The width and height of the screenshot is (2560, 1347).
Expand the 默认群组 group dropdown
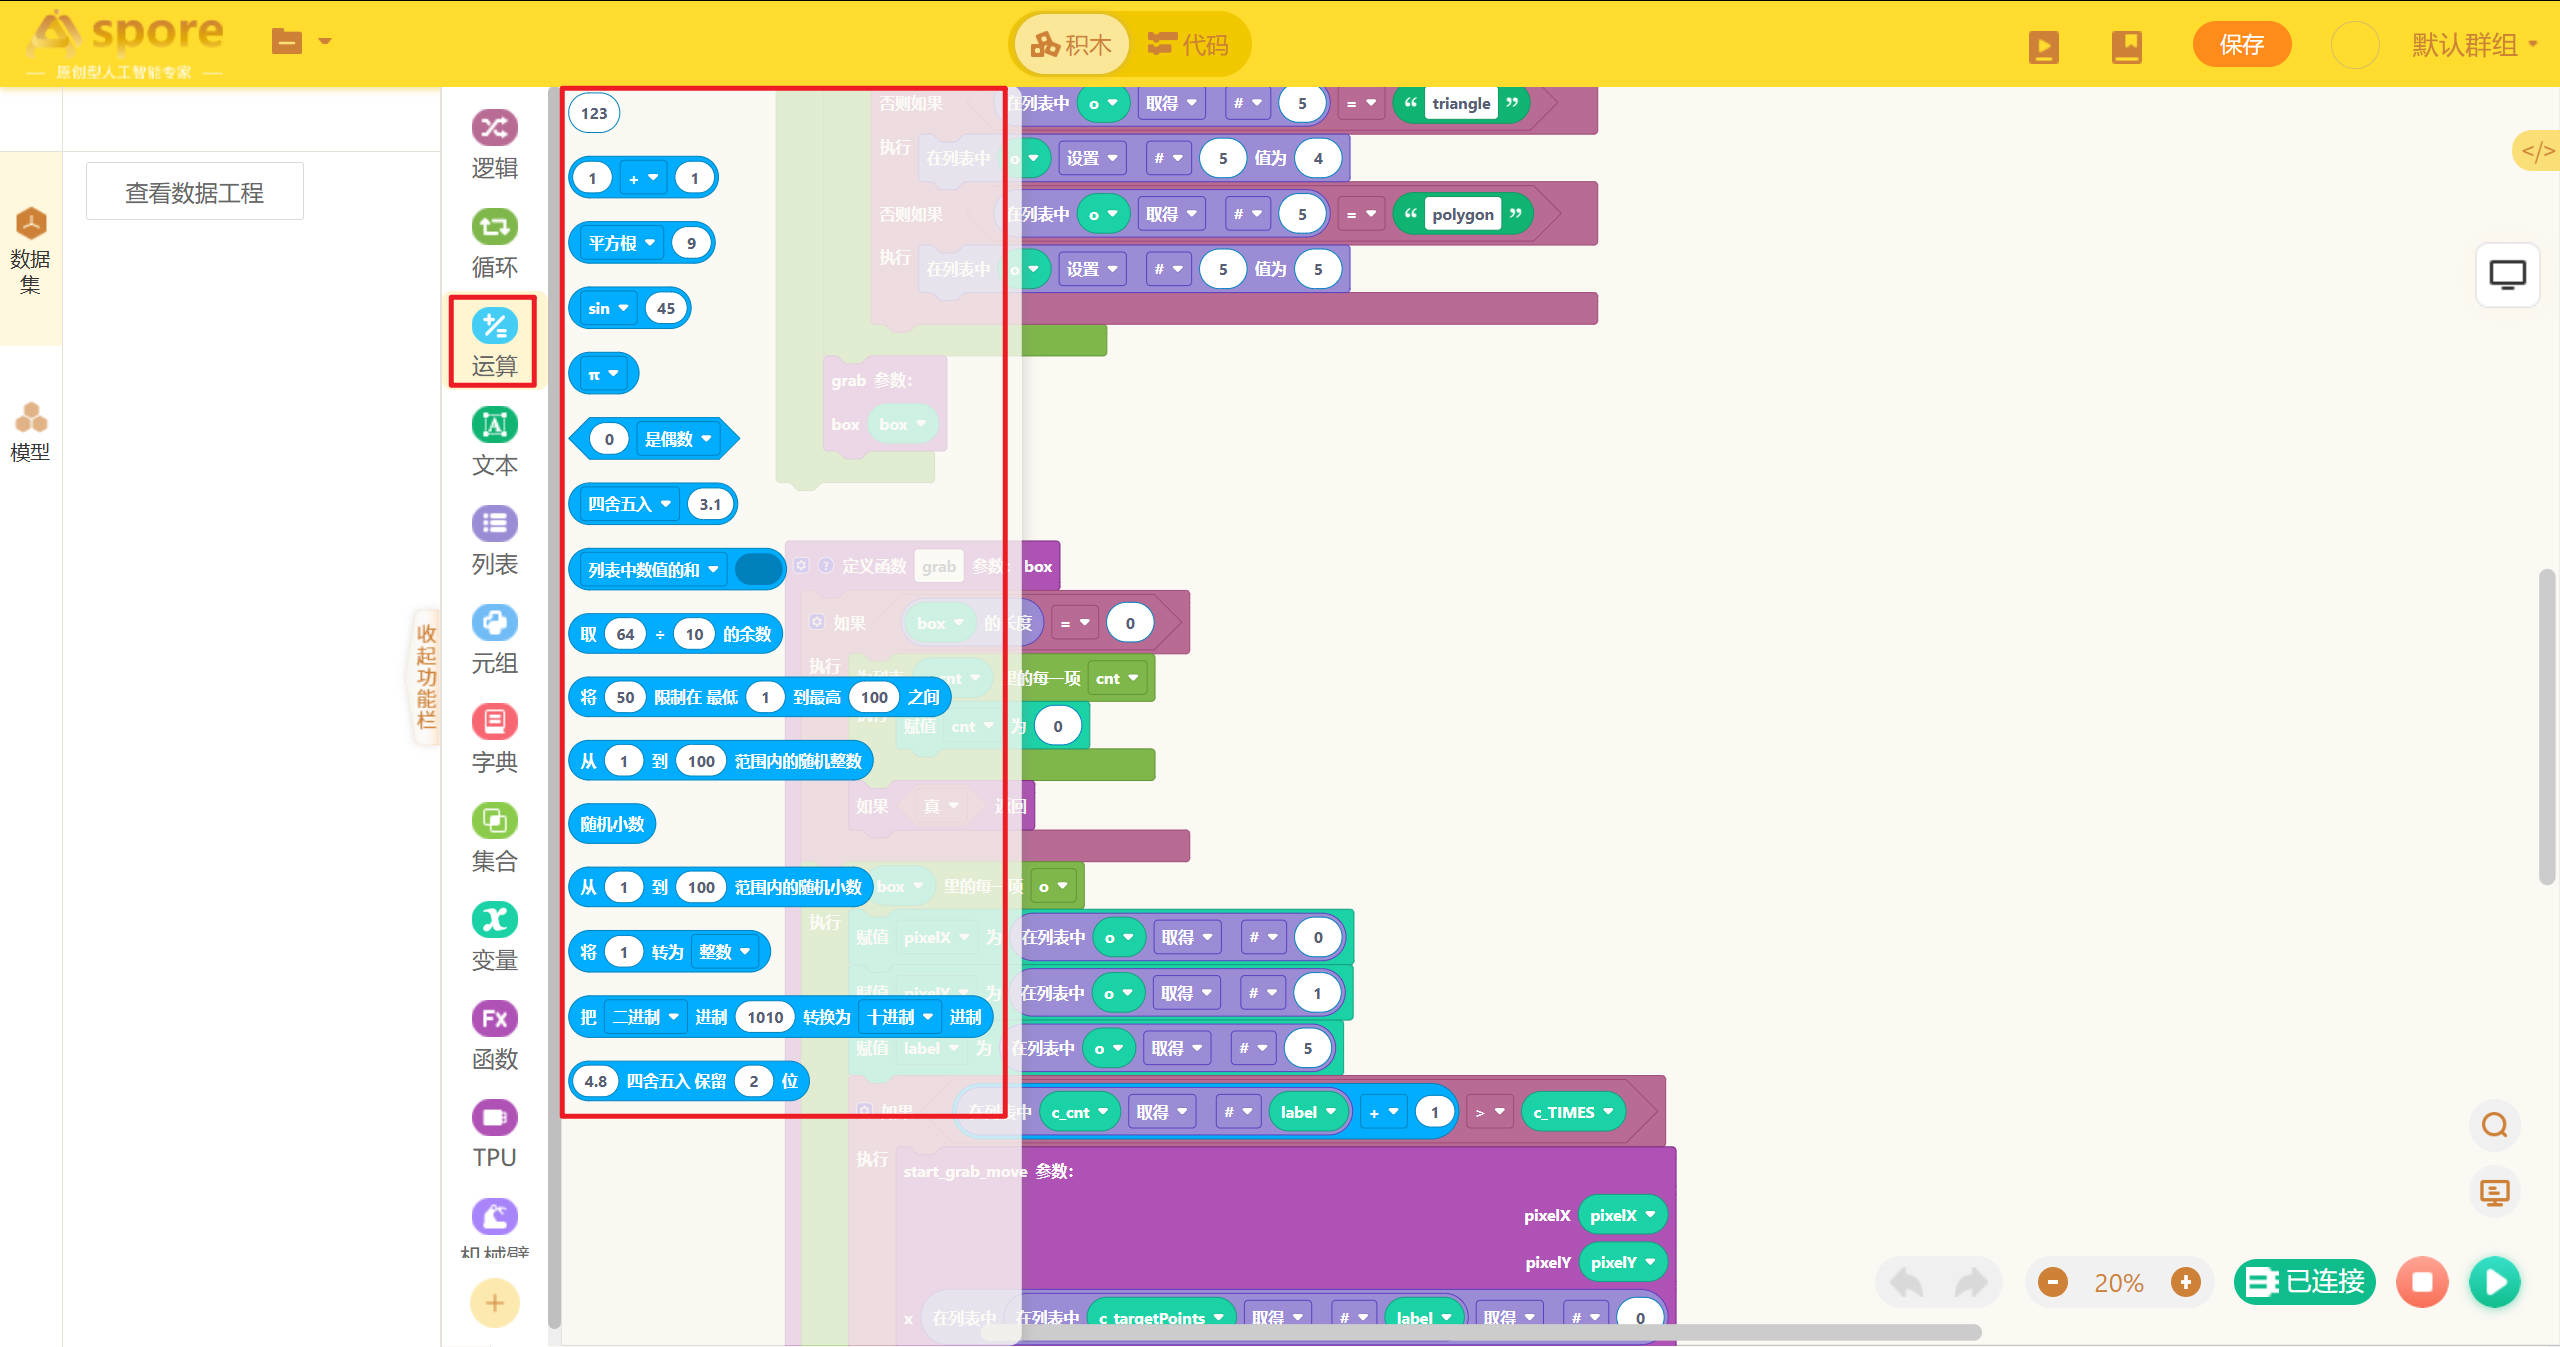[x=2475, y=45]
